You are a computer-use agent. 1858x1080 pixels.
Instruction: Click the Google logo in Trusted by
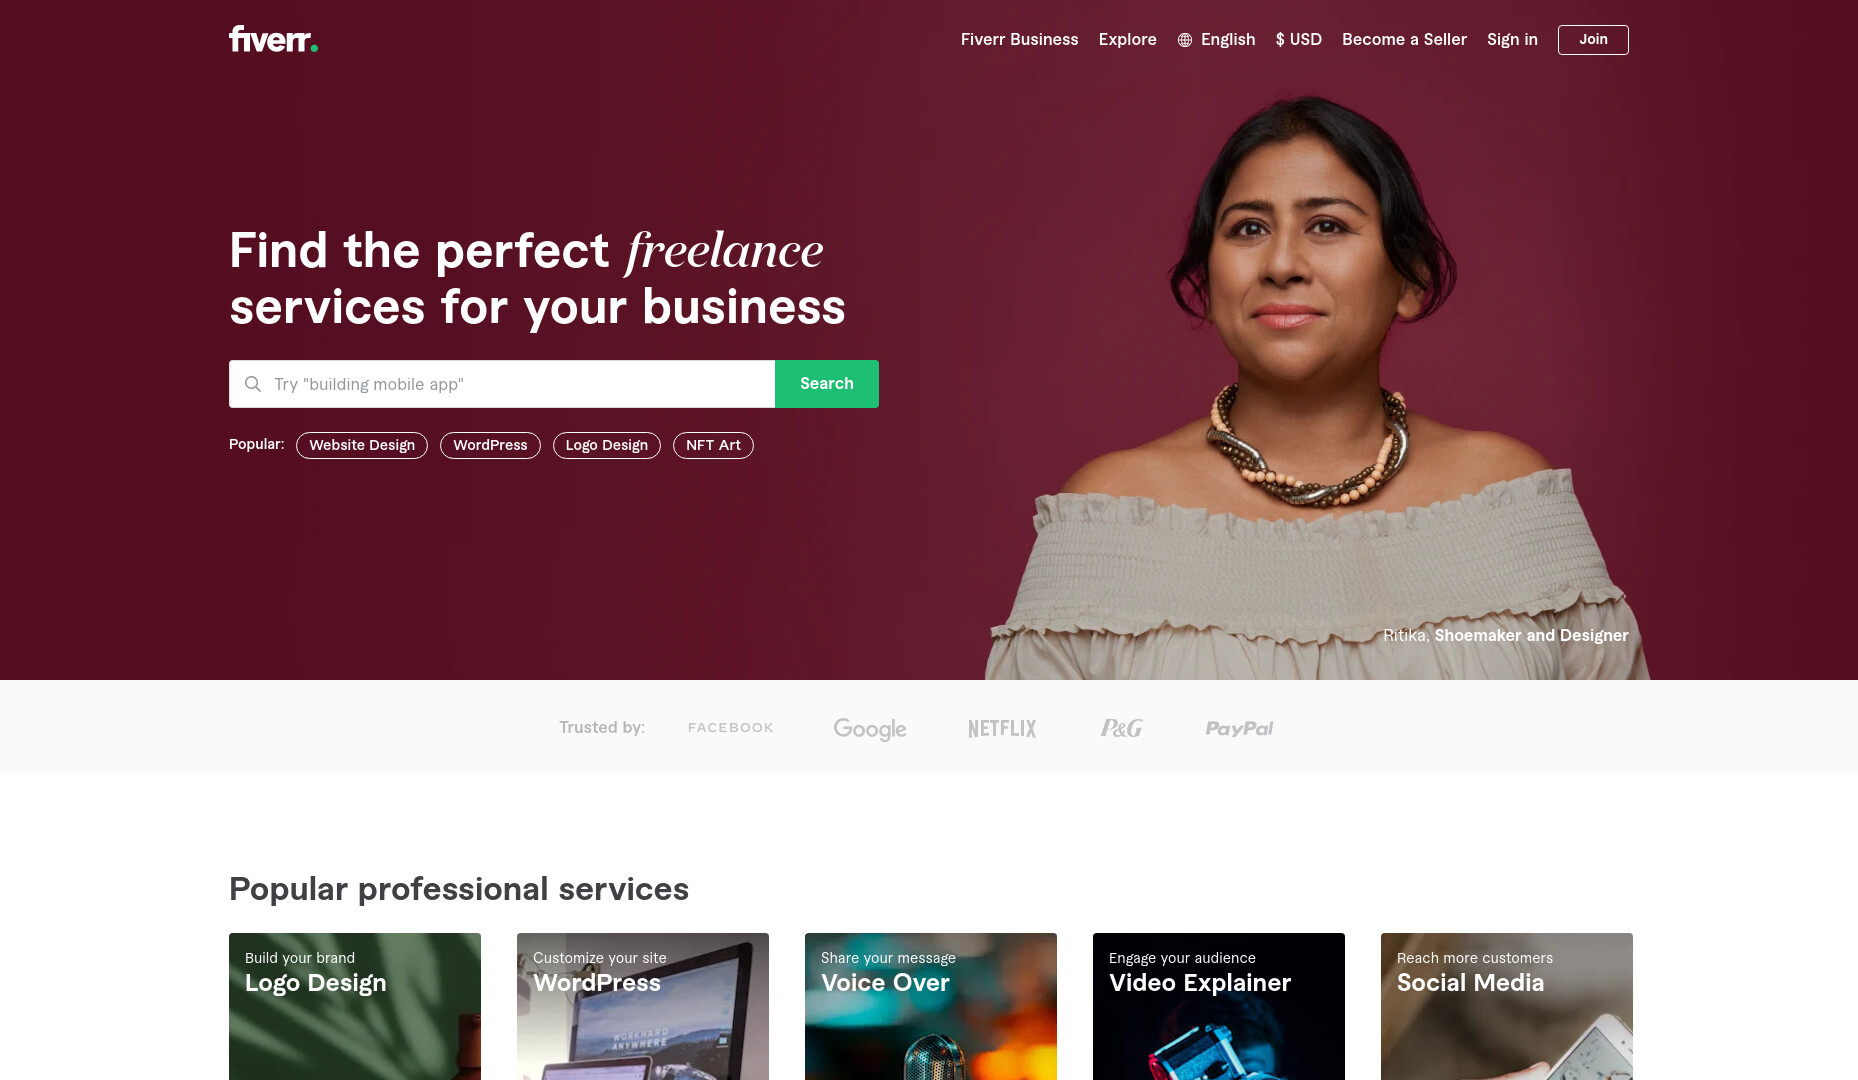click(x=870, y=729)
